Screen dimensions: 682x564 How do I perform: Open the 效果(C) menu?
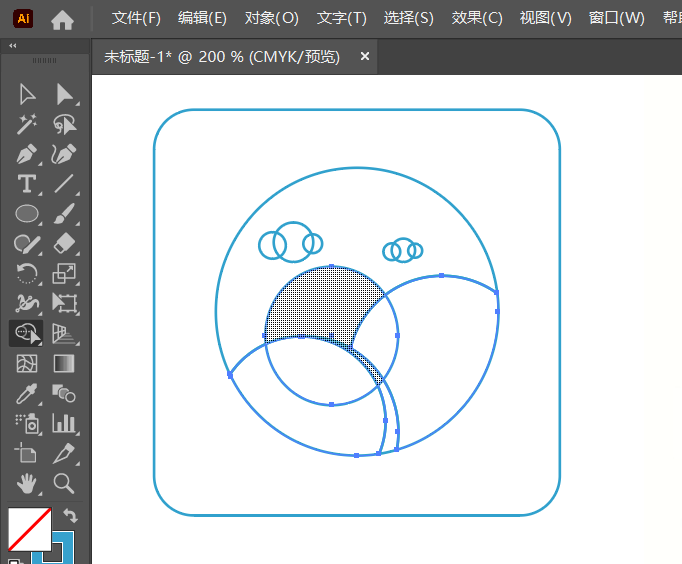click(x=477, y=18)
